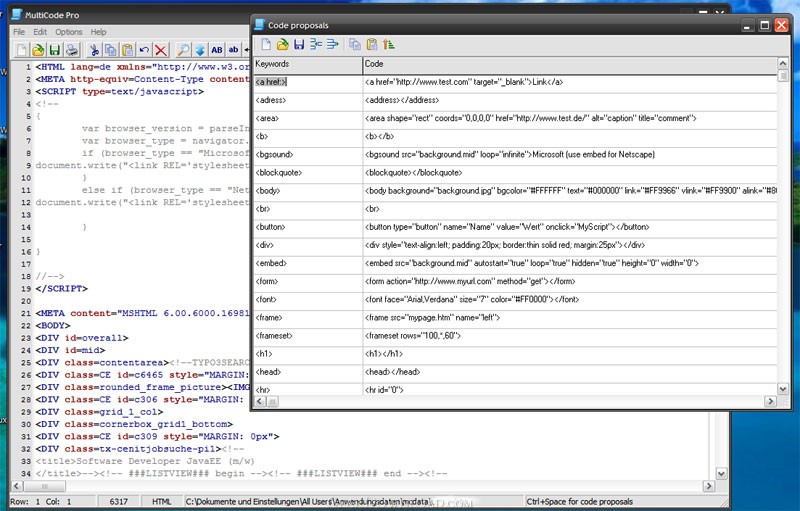Convert text with uppercase AB icon
800x511 pixels.
pos(217,50)
